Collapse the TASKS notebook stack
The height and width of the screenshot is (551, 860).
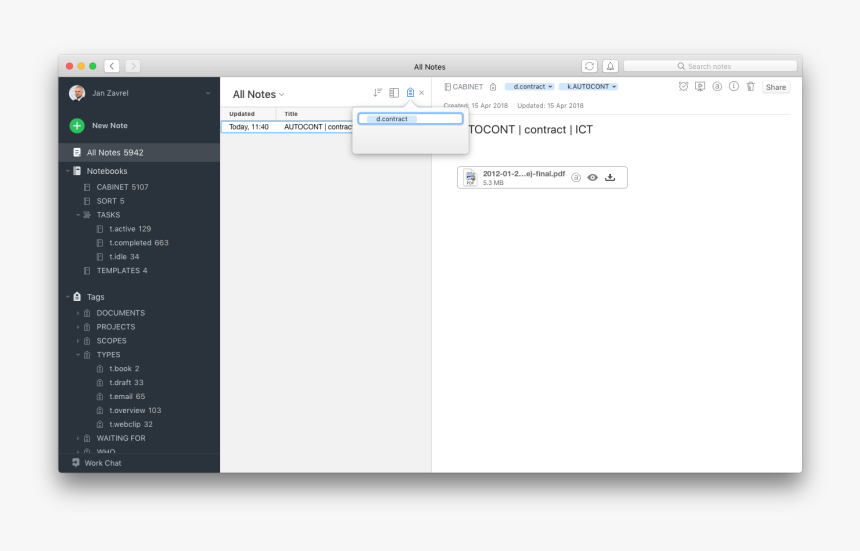78,215
